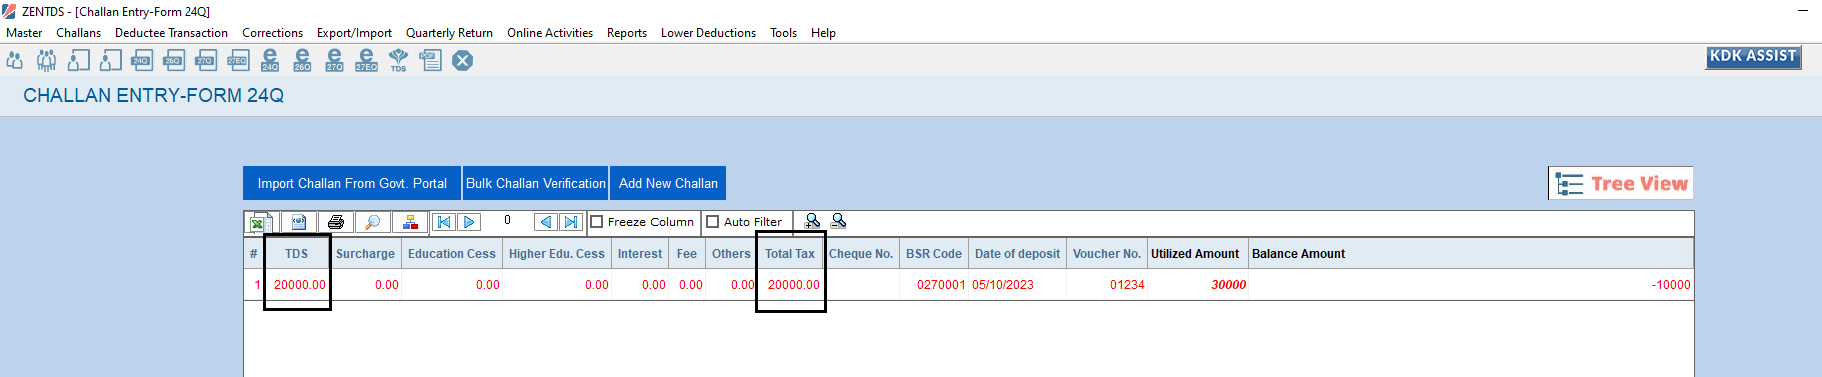The width and height of the screenshot is (1822, 377).
Task: Jump to the first record arrow
Action: [x=444, y=222]
